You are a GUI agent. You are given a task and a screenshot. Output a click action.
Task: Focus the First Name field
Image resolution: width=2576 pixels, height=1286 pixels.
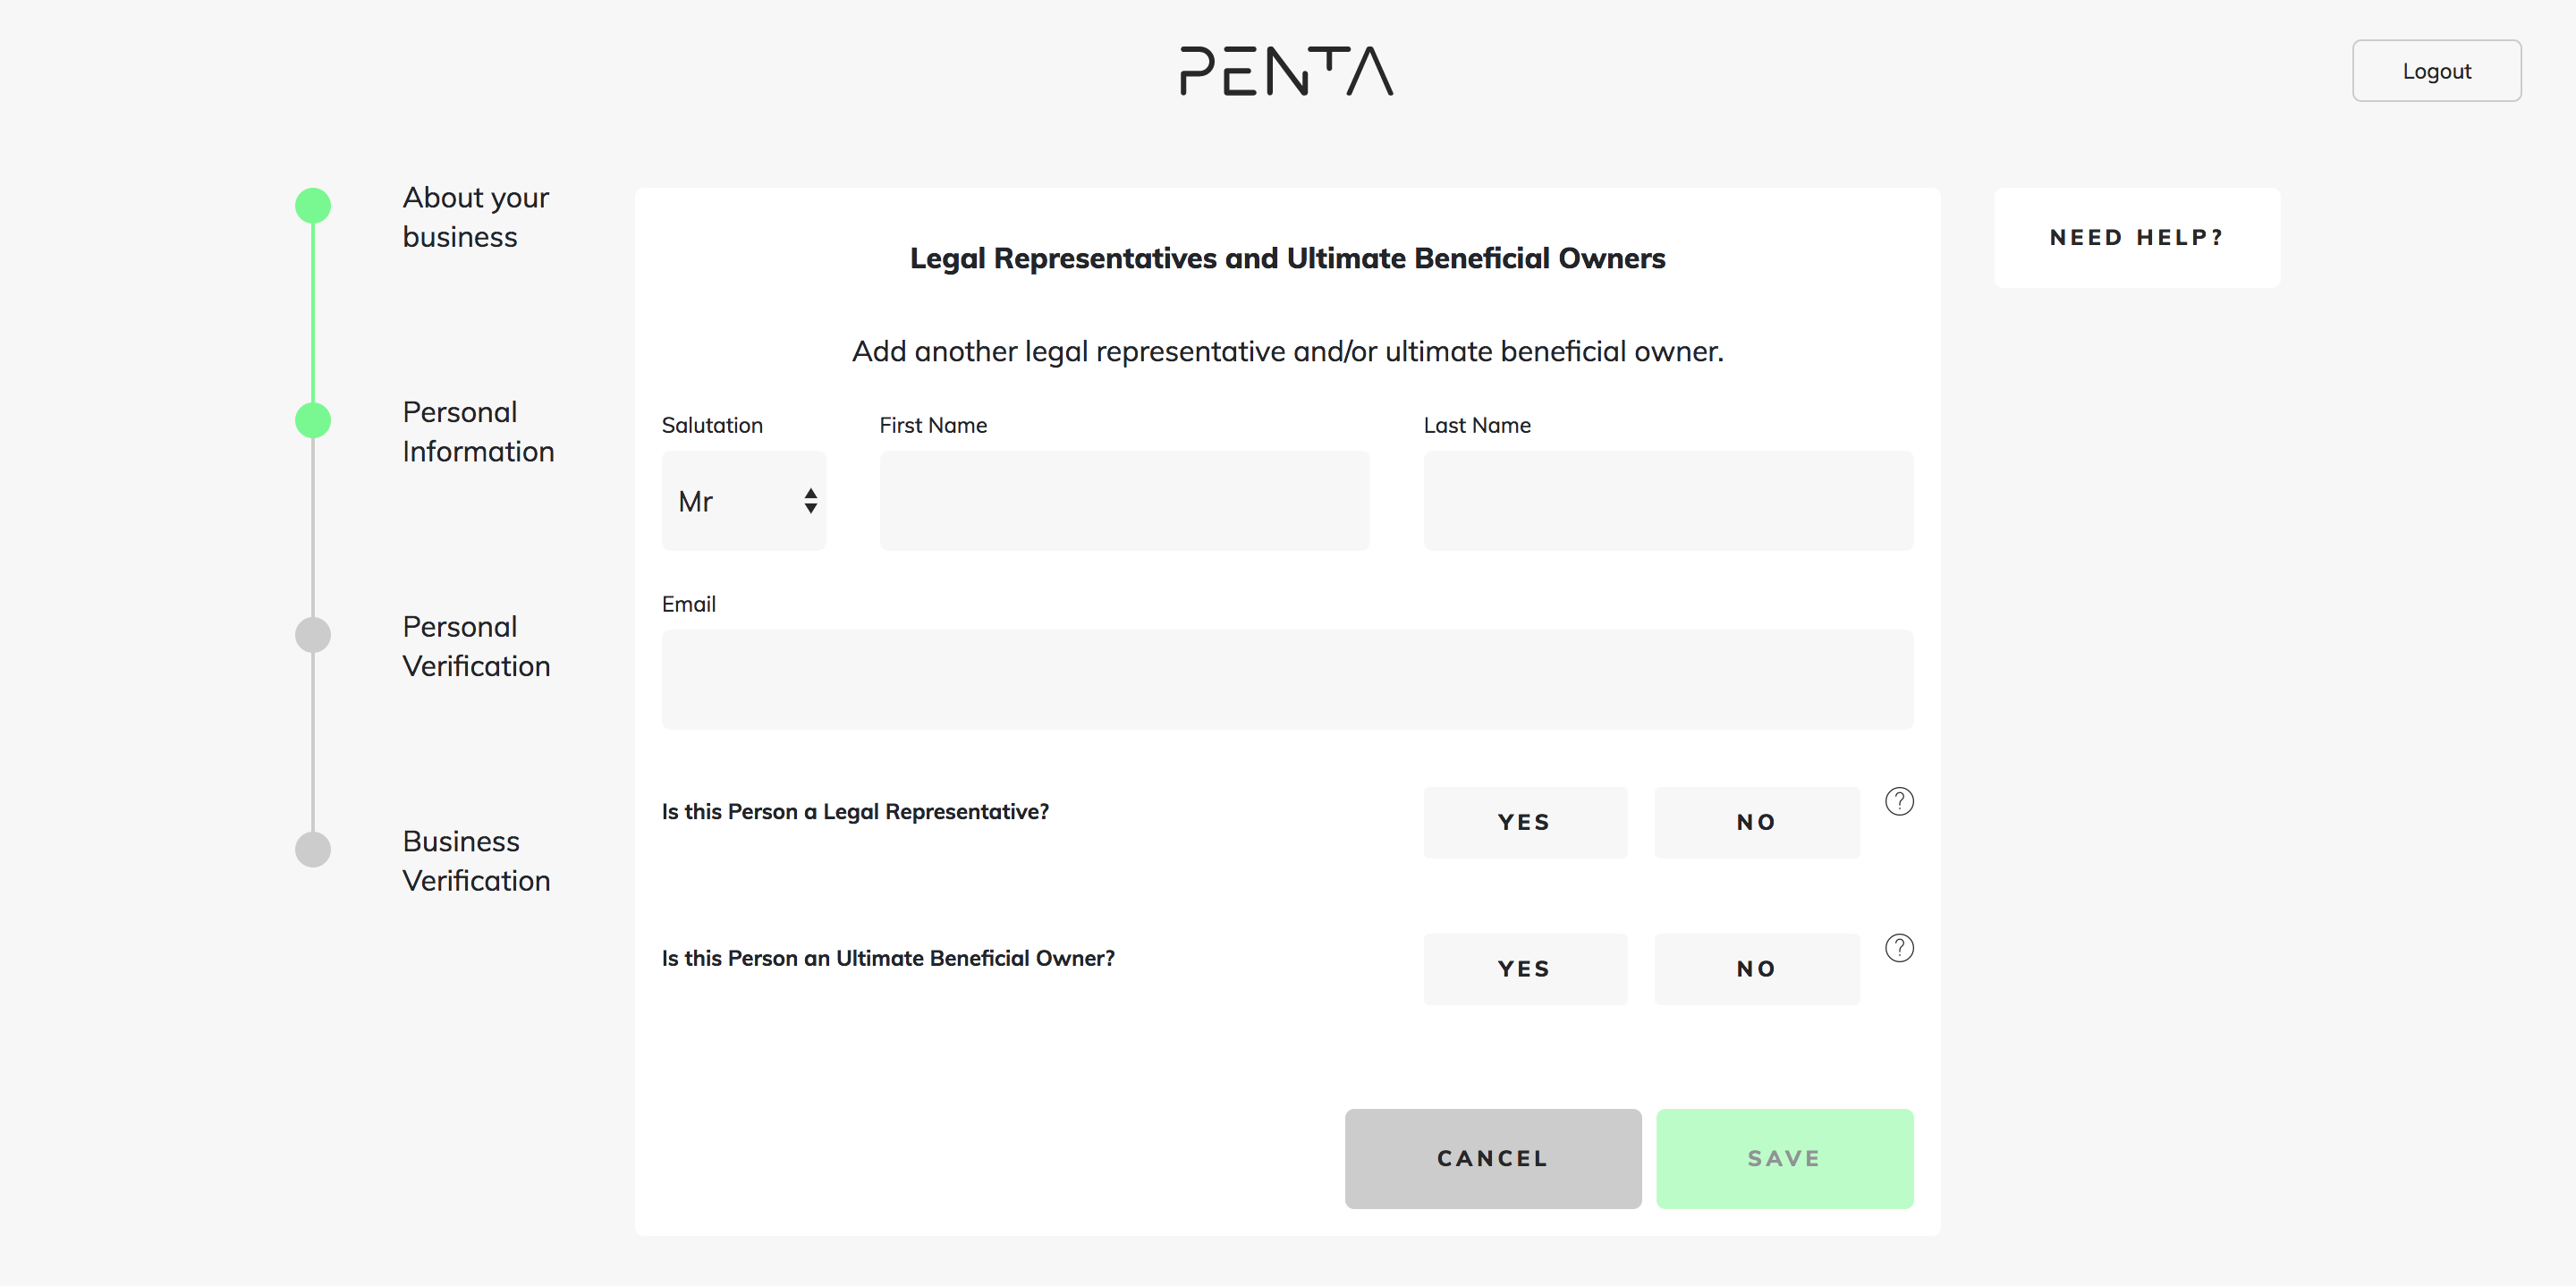[x=1124, y=501]
